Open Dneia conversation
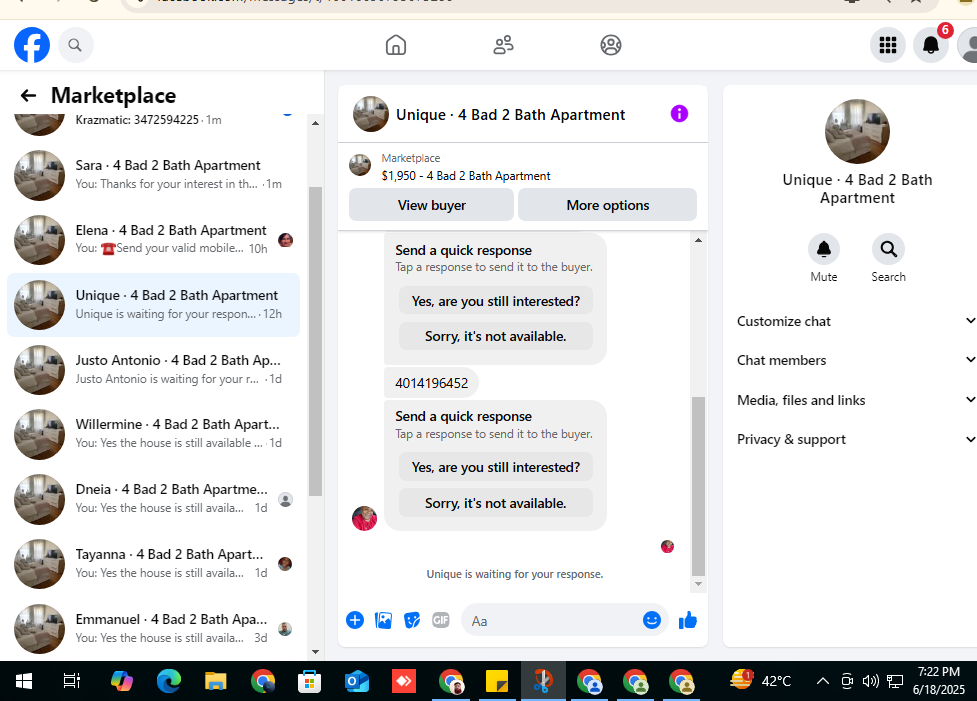The width and height of the screenshot is (977, 701). pos(153,498)
